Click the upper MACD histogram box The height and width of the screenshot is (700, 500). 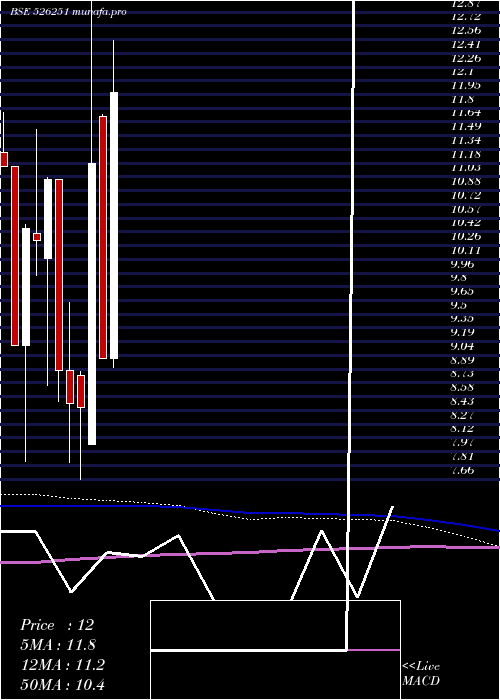[x=275, y=625]
